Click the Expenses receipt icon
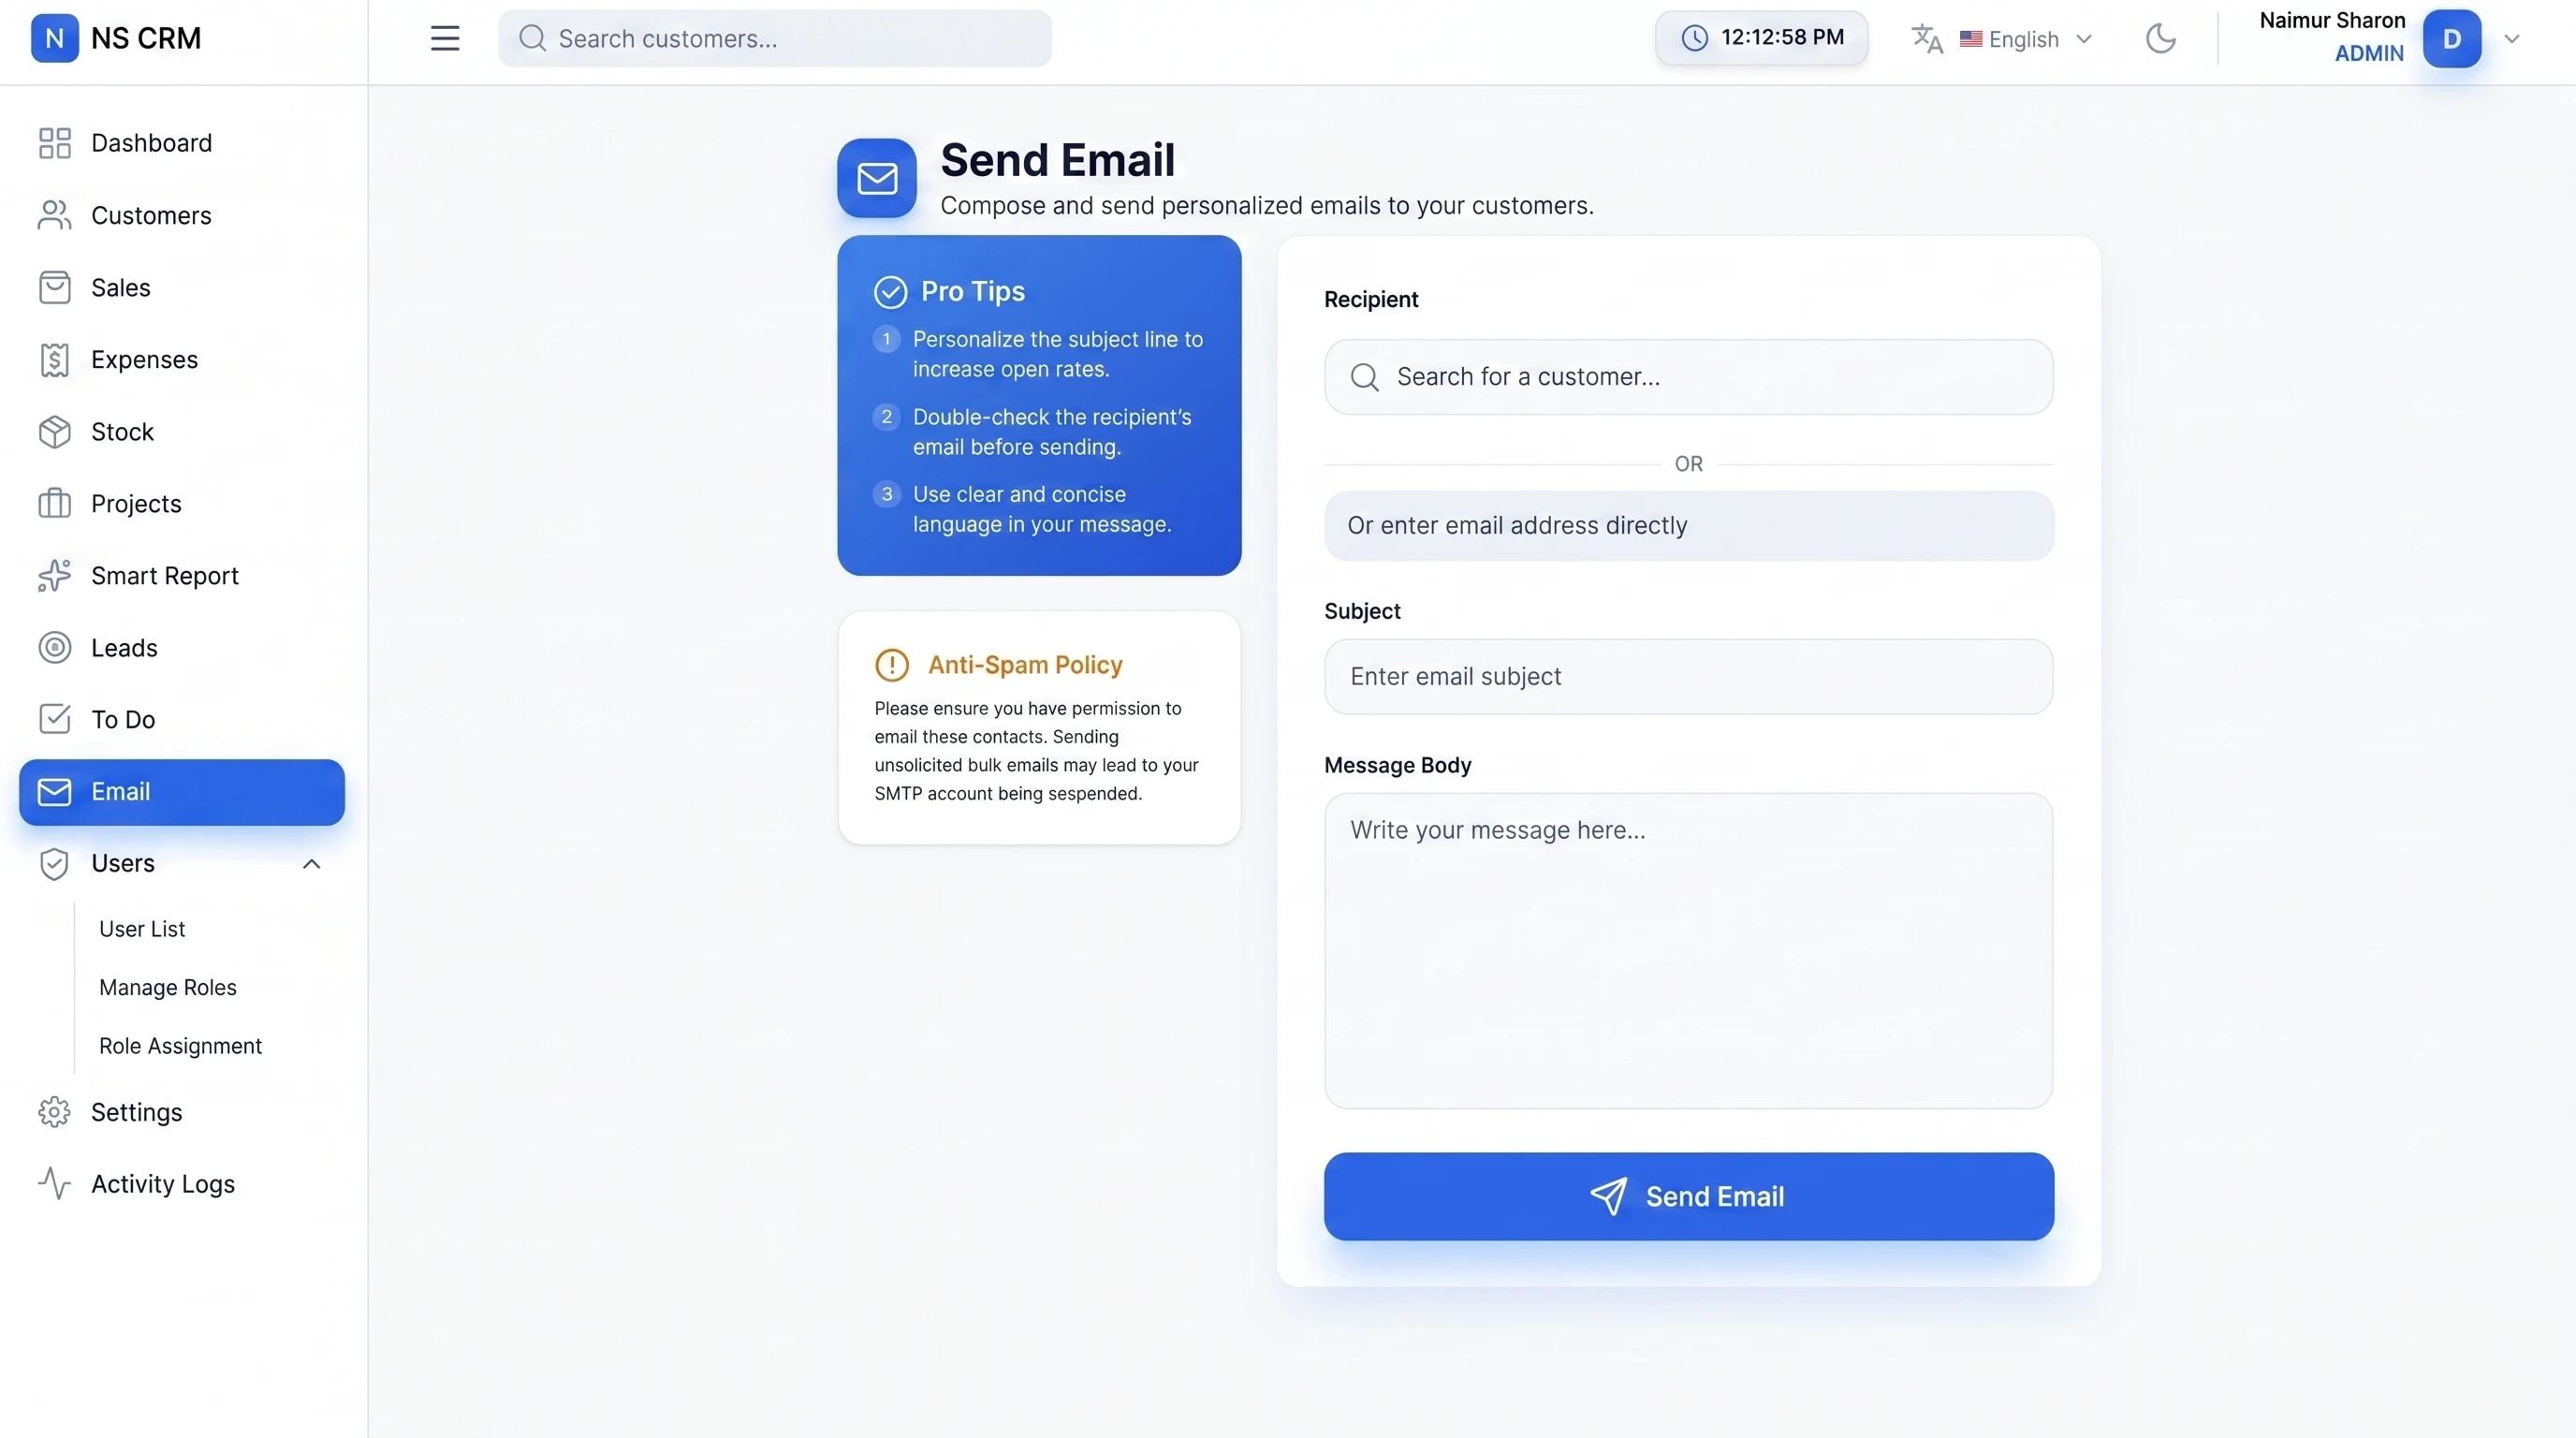Screen dimensions: 2576x1438 click(55, 359)
